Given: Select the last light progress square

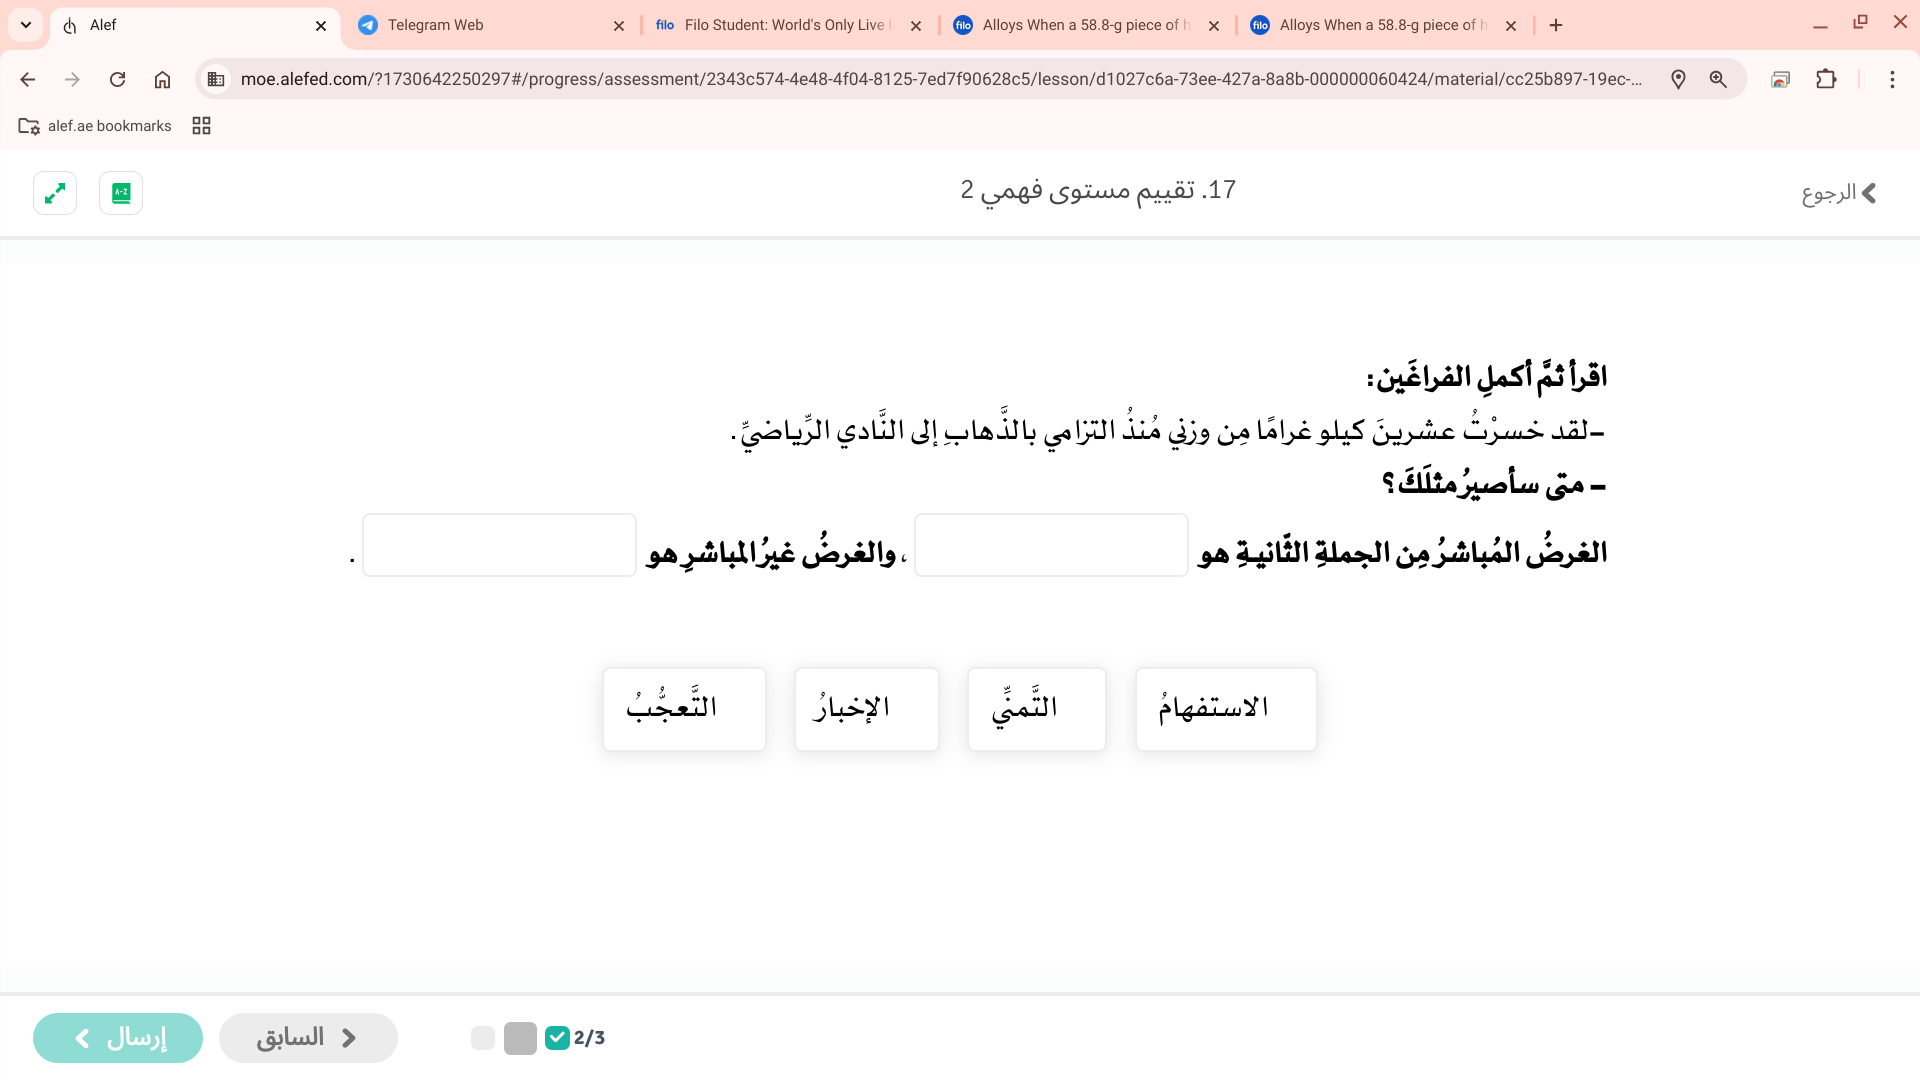Looking at the screenshot, I should coord(483,1038).
